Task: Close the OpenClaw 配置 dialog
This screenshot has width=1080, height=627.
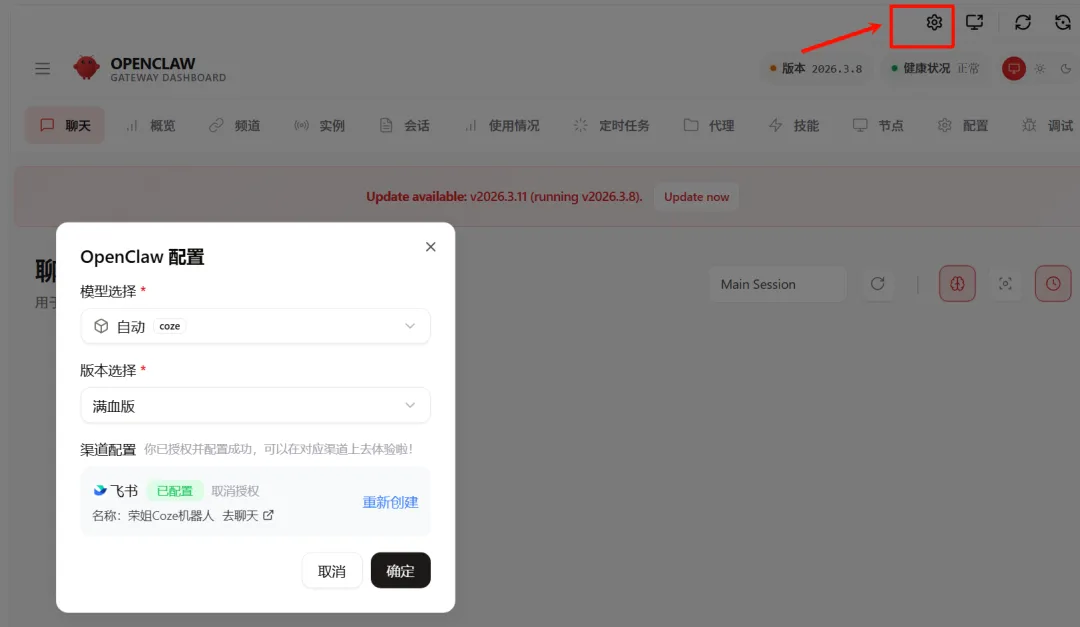Action: tap(430, 247)
